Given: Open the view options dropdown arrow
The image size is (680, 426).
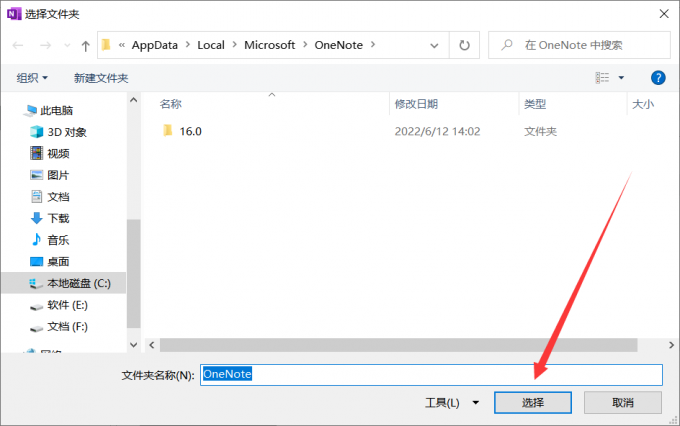Looking at the screenshot, I should pos(621,78).
